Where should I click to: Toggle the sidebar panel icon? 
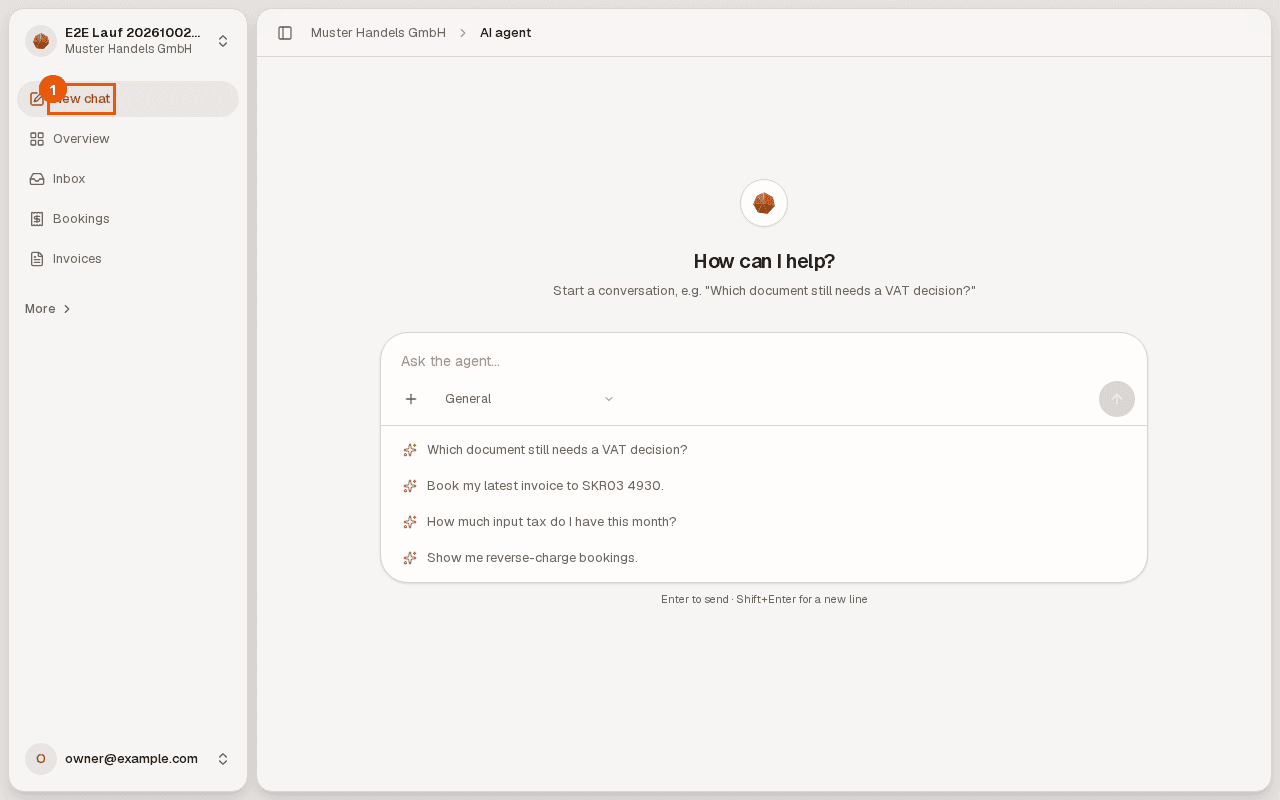[285, 33]
